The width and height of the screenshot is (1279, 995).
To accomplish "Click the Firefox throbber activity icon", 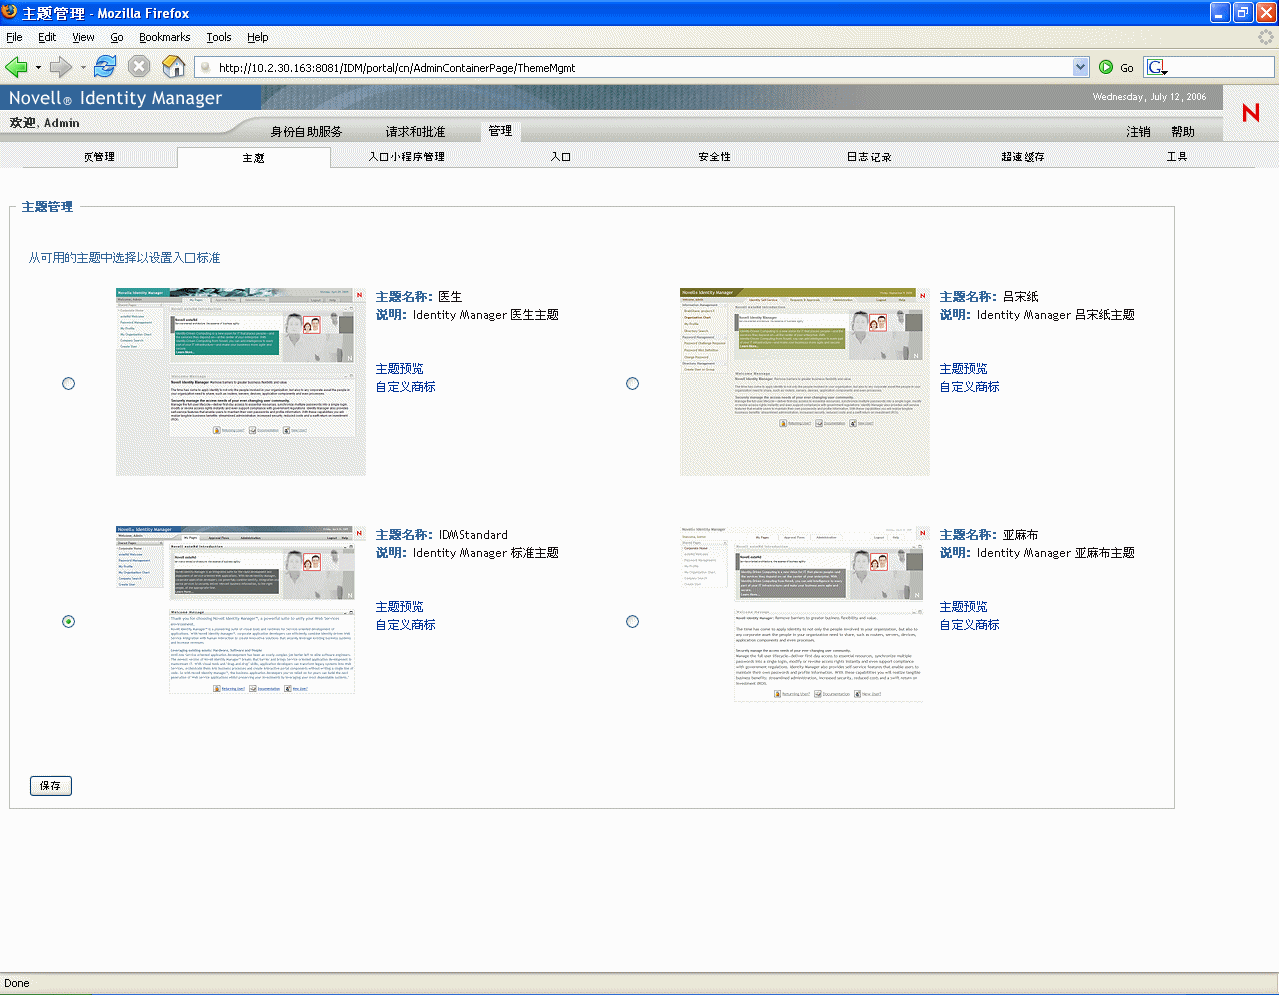I will (1265, 37).
